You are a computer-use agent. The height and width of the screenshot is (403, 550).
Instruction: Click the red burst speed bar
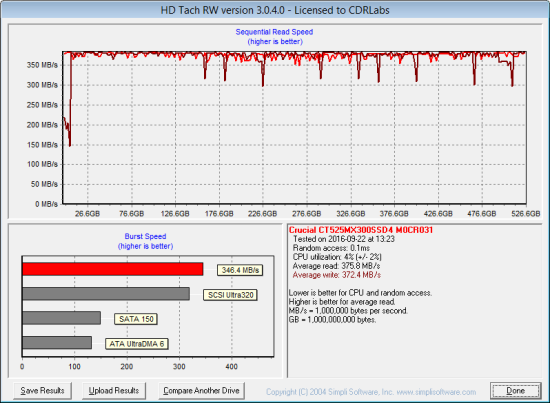pyautogui.click(x=113, y=269)
